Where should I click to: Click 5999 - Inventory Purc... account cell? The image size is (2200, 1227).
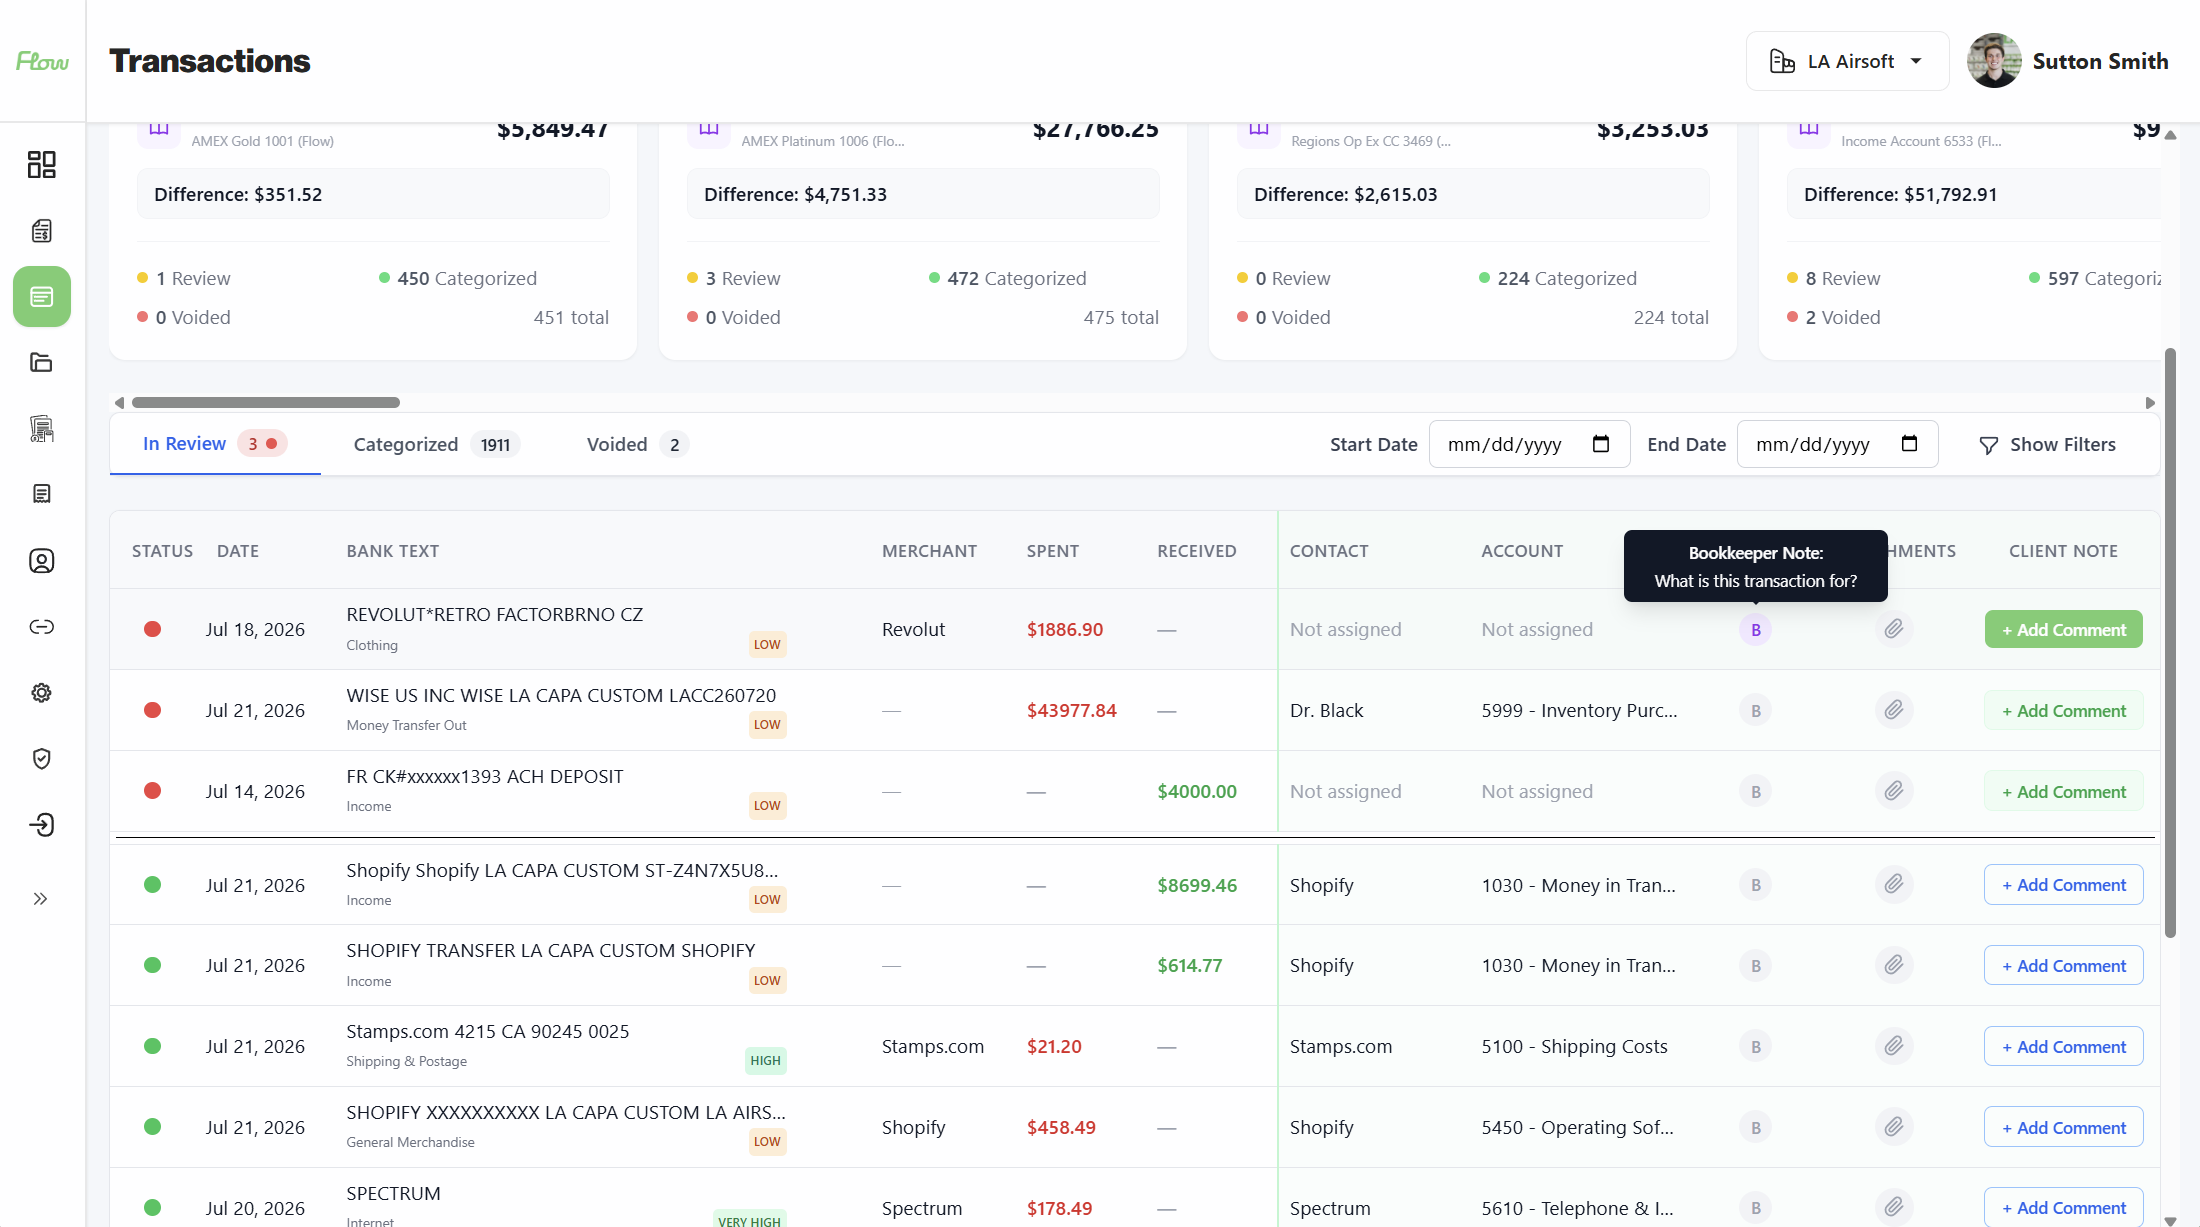tap(1579, 710)
